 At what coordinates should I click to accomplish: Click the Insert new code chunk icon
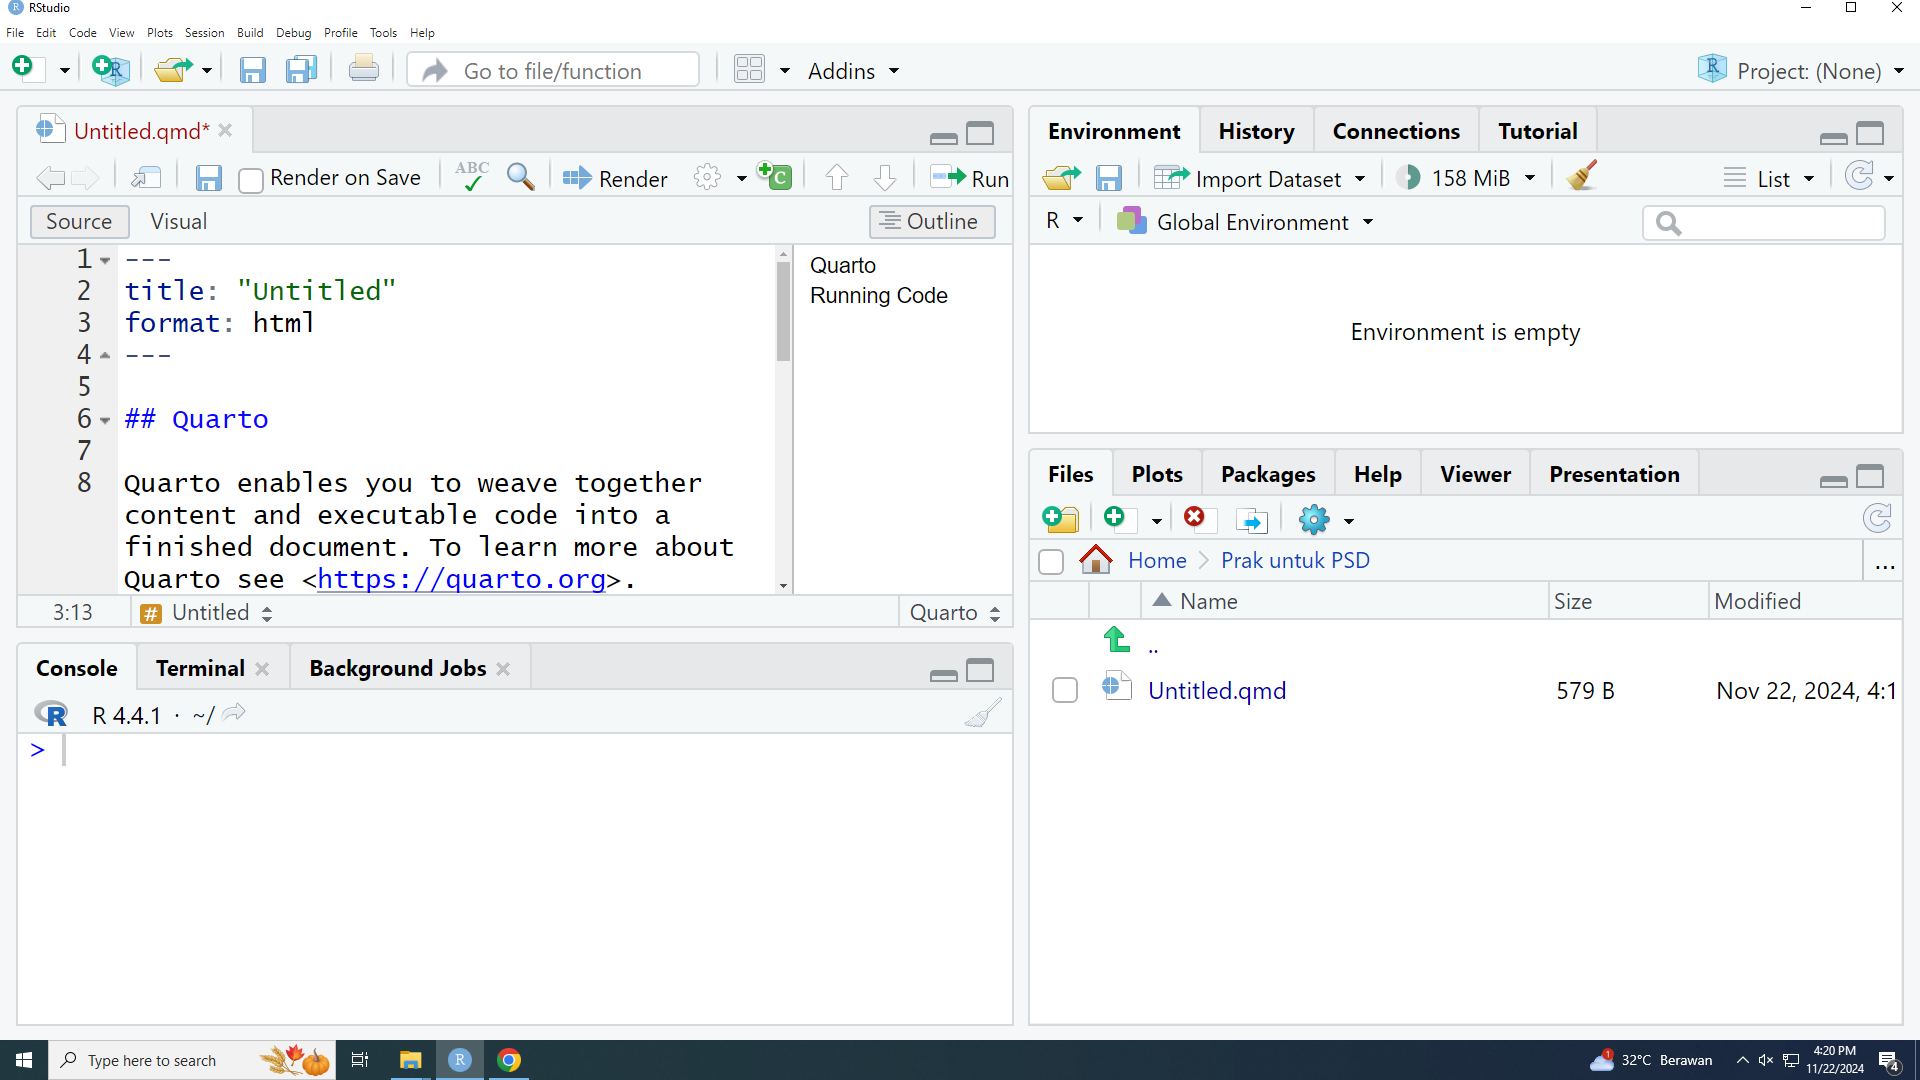click(775, 177)
